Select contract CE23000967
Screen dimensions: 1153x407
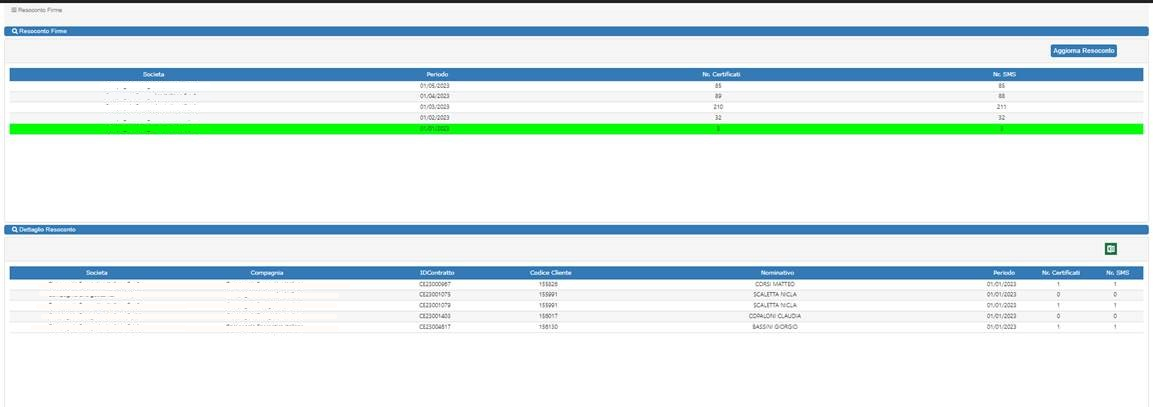[435, 284]
